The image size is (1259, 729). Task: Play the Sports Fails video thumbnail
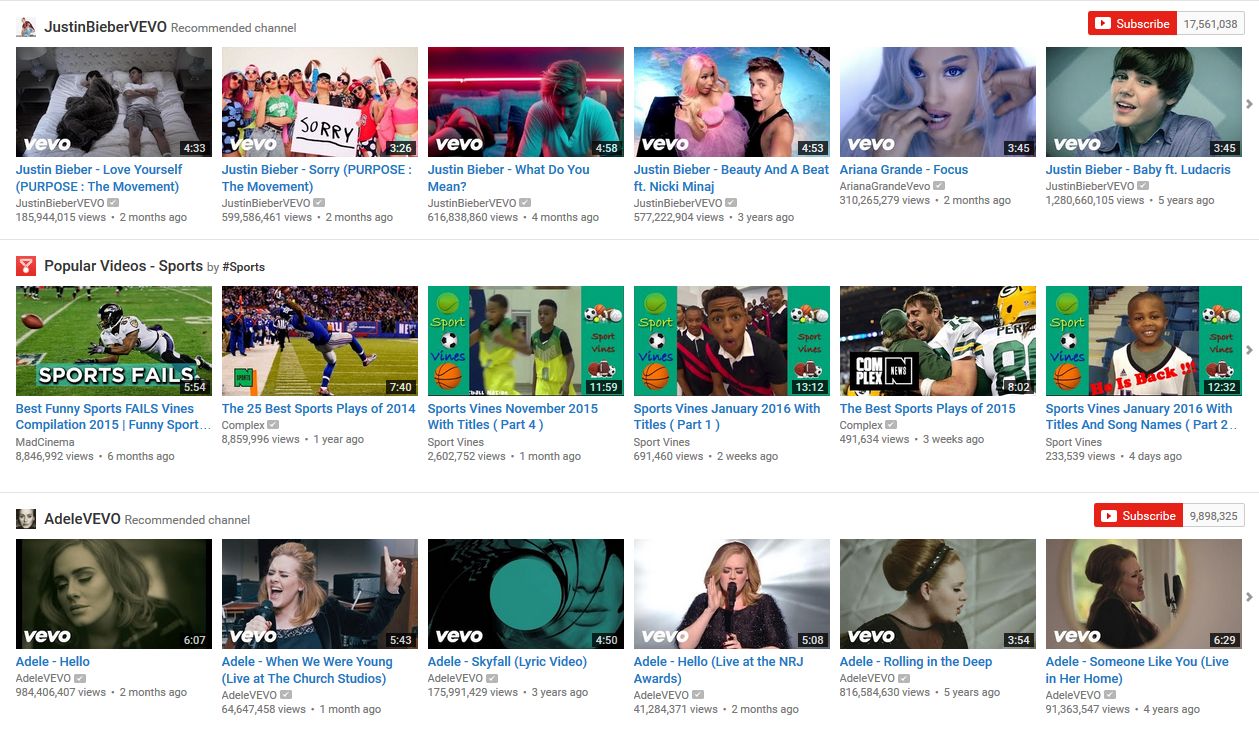[x=114, y=341]
